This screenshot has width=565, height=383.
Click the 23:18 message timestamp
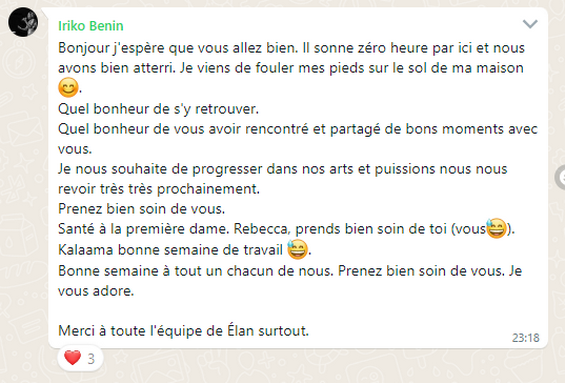(x=526, y=338)
